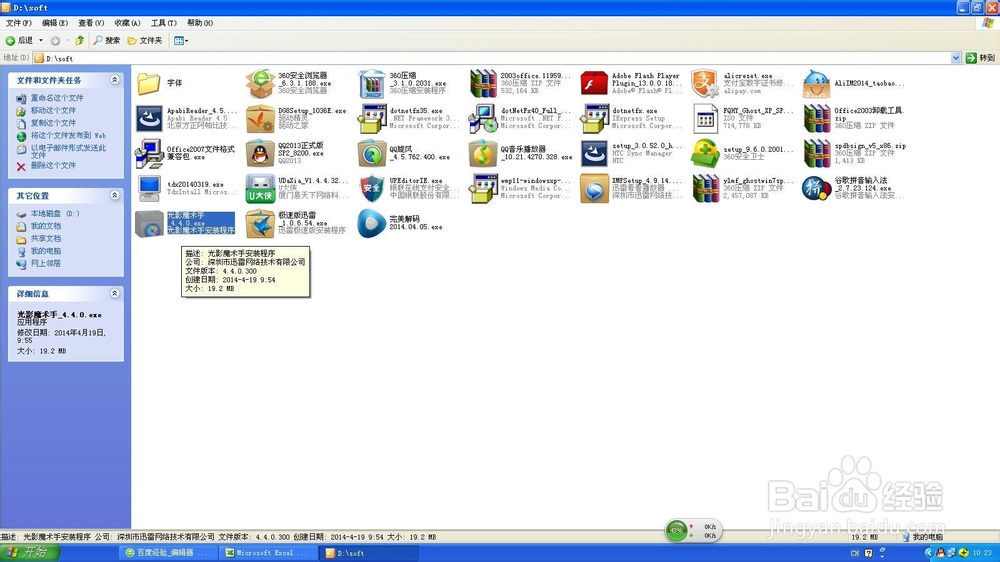The image size is (1000, 562).
Task: Select the 360安全卫士 setup_9.6 icon
Action: pyautogui.click(x=705, y=154)
